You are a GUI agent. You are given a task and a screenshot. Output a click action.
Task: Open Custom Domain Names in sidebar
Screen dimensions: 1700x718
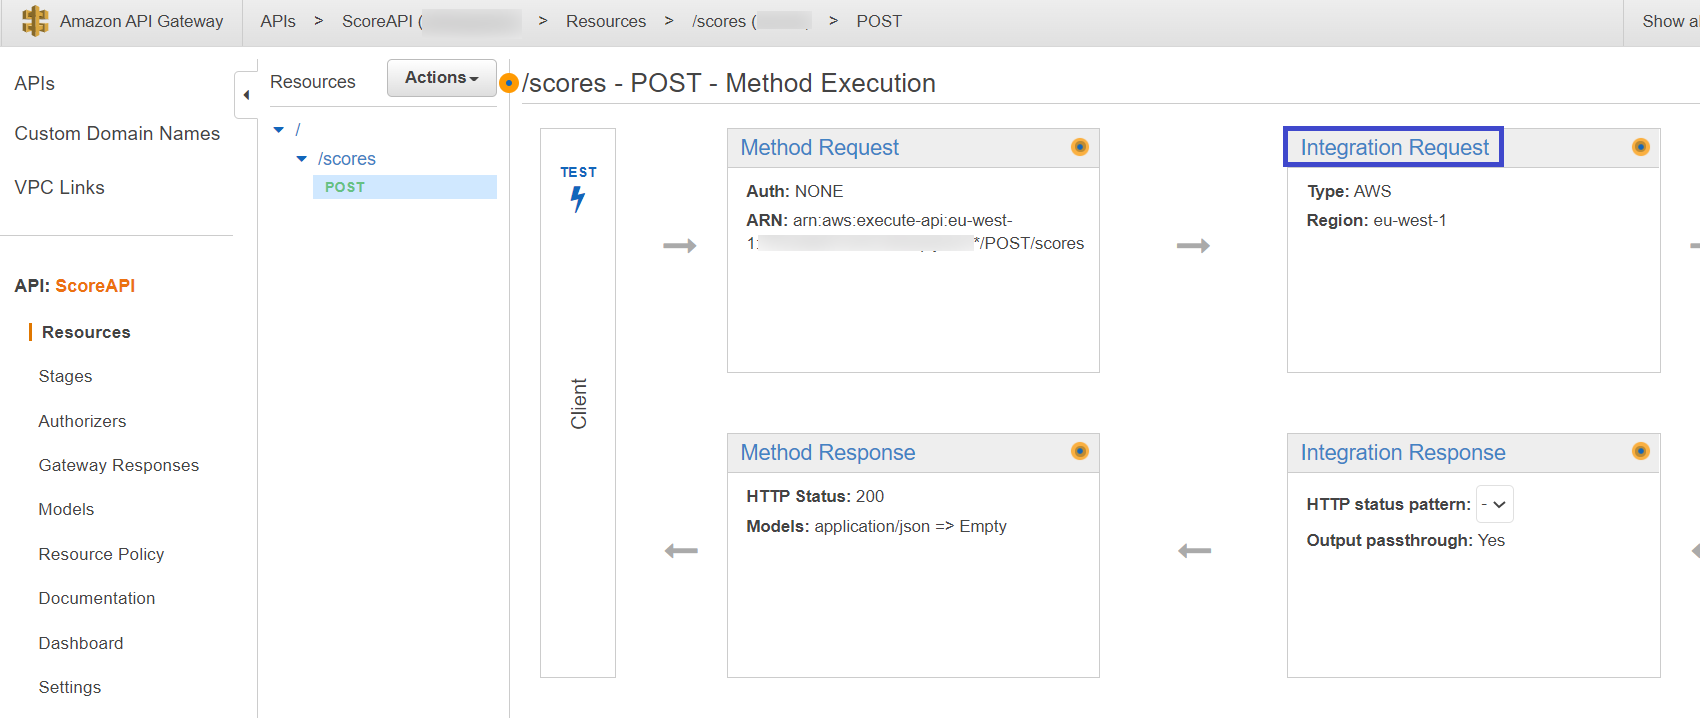[x=117, y=133]
